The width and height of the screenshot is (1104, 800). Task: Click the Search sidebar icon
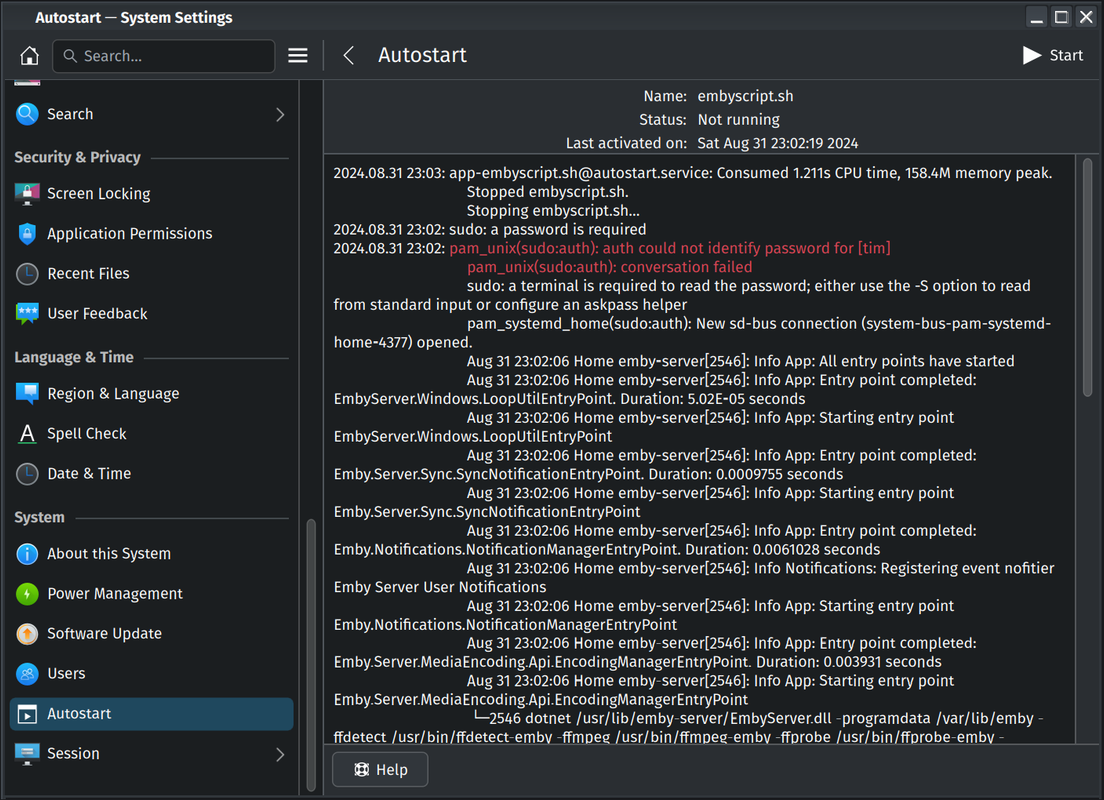coord(27,114)
